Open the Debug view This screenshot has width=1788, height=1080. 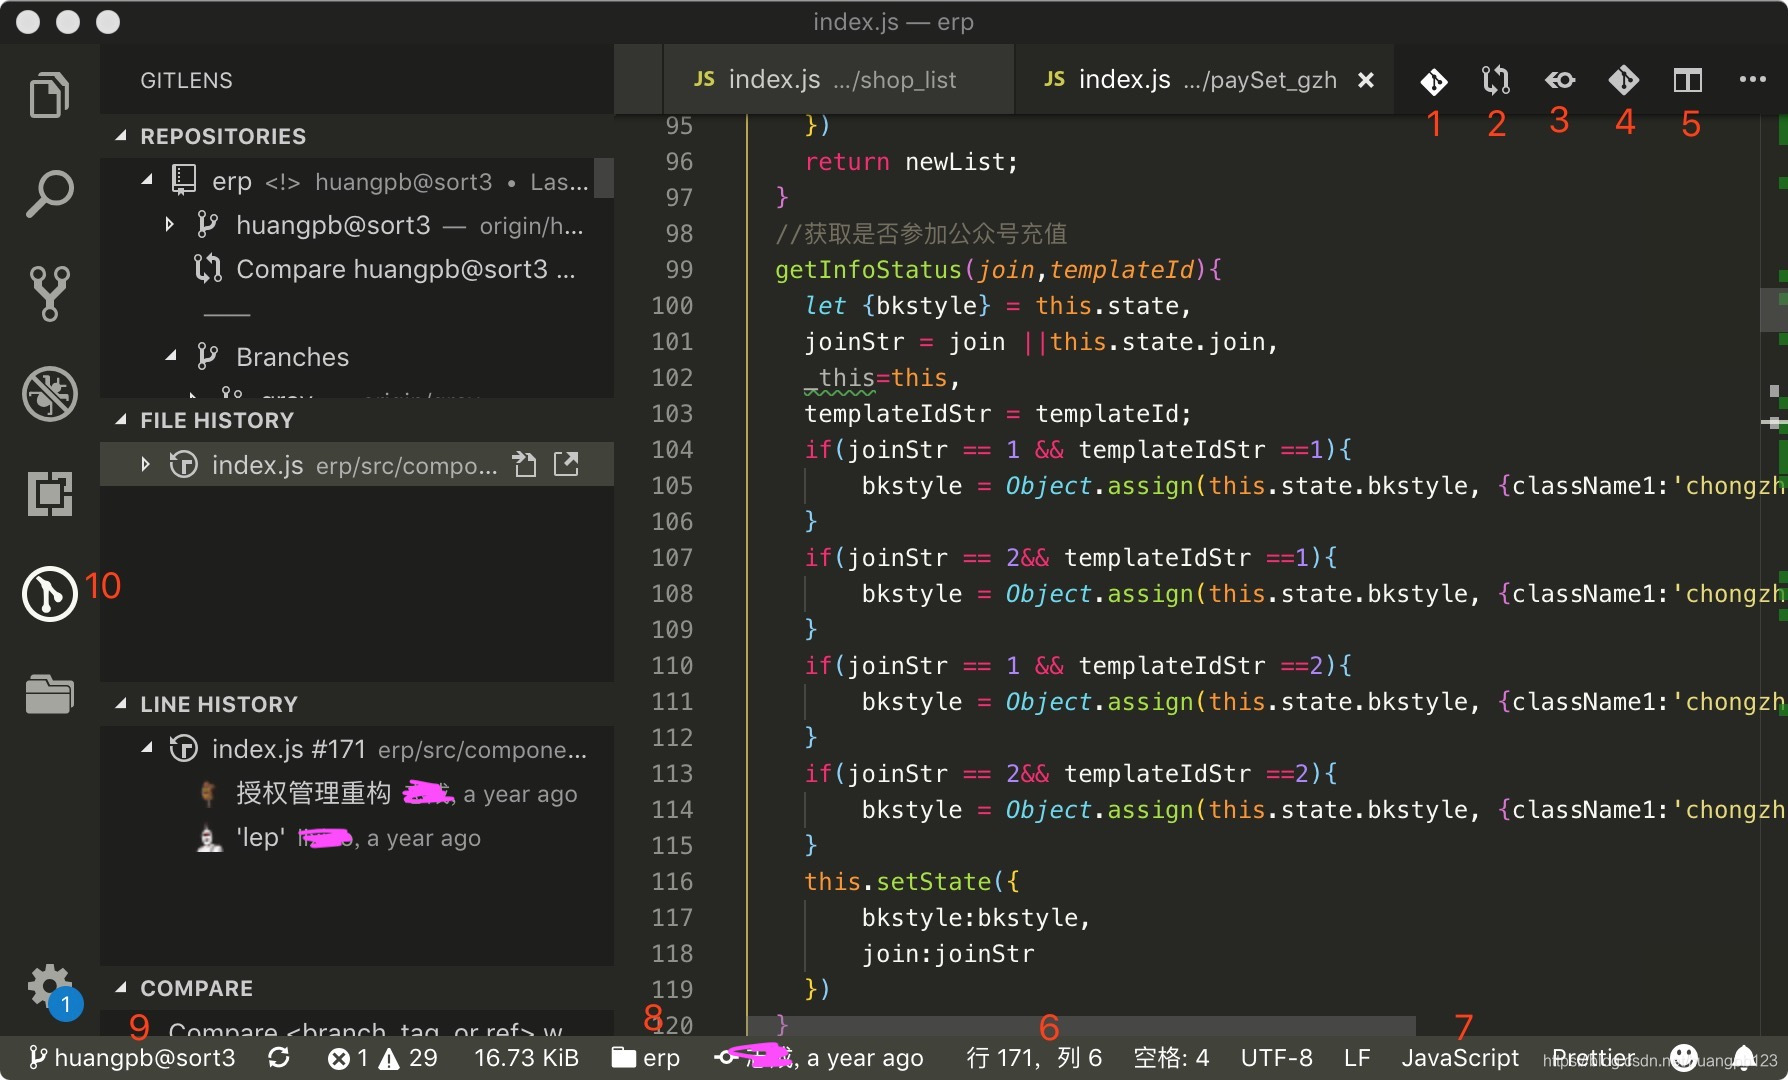[x=49, y=393]
